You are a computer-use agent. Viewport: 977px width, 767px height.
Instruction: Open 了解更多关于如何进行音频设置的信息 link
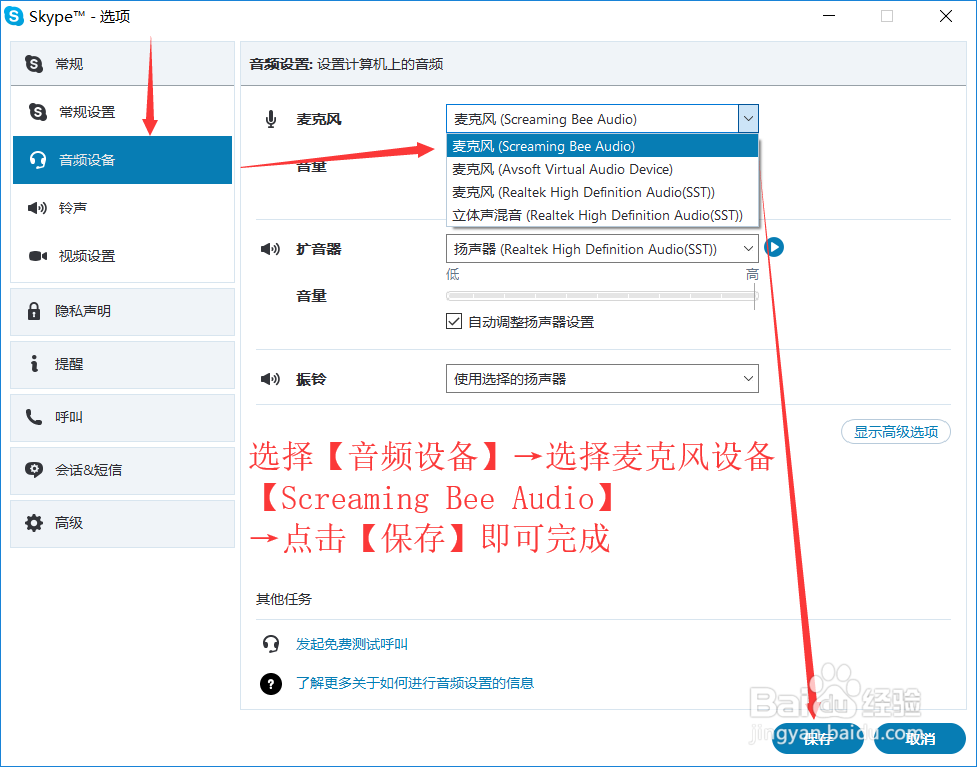415,683
